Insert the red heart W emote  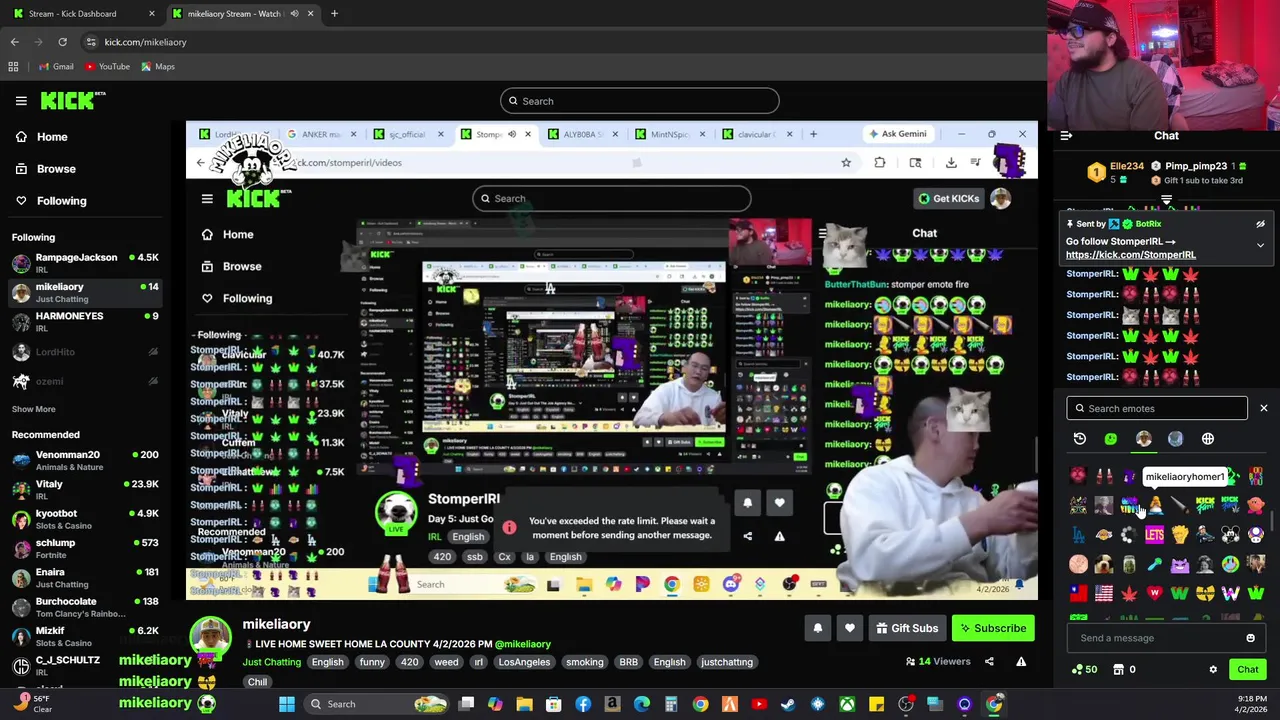[1155, 593]
